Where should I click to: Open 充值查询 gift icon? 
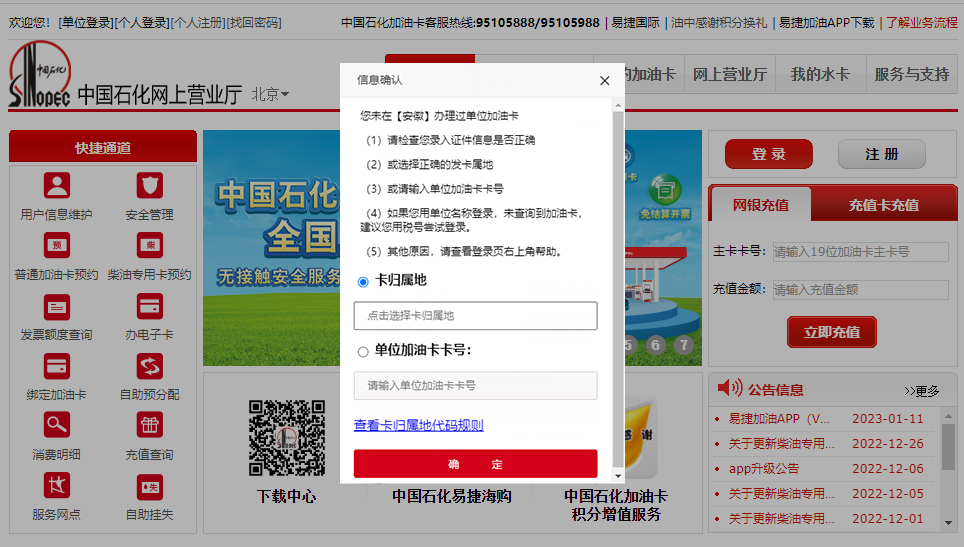point(149,425)
